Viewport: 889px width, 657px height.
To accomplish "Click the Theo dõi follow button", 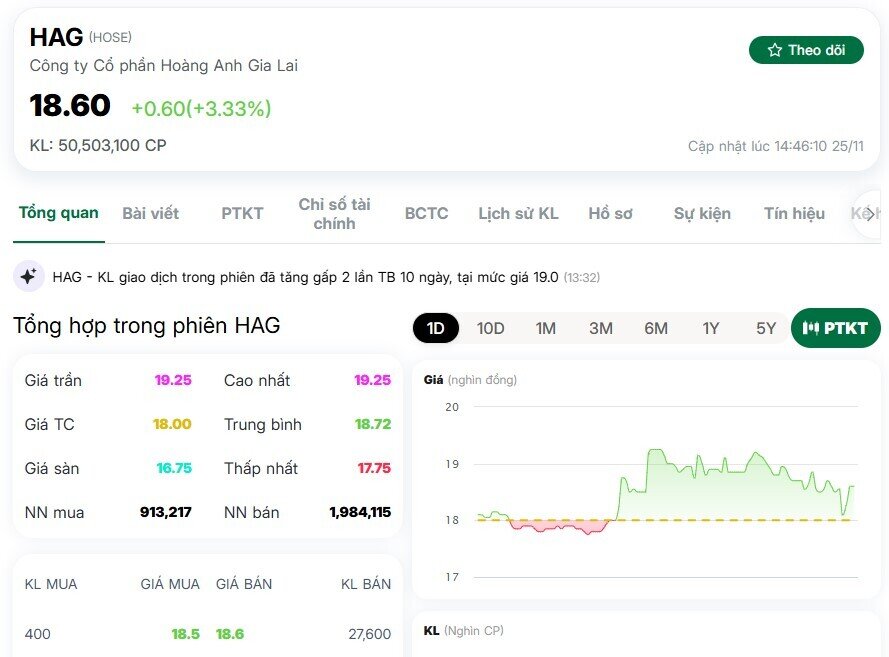I will [x=806, y=49].
